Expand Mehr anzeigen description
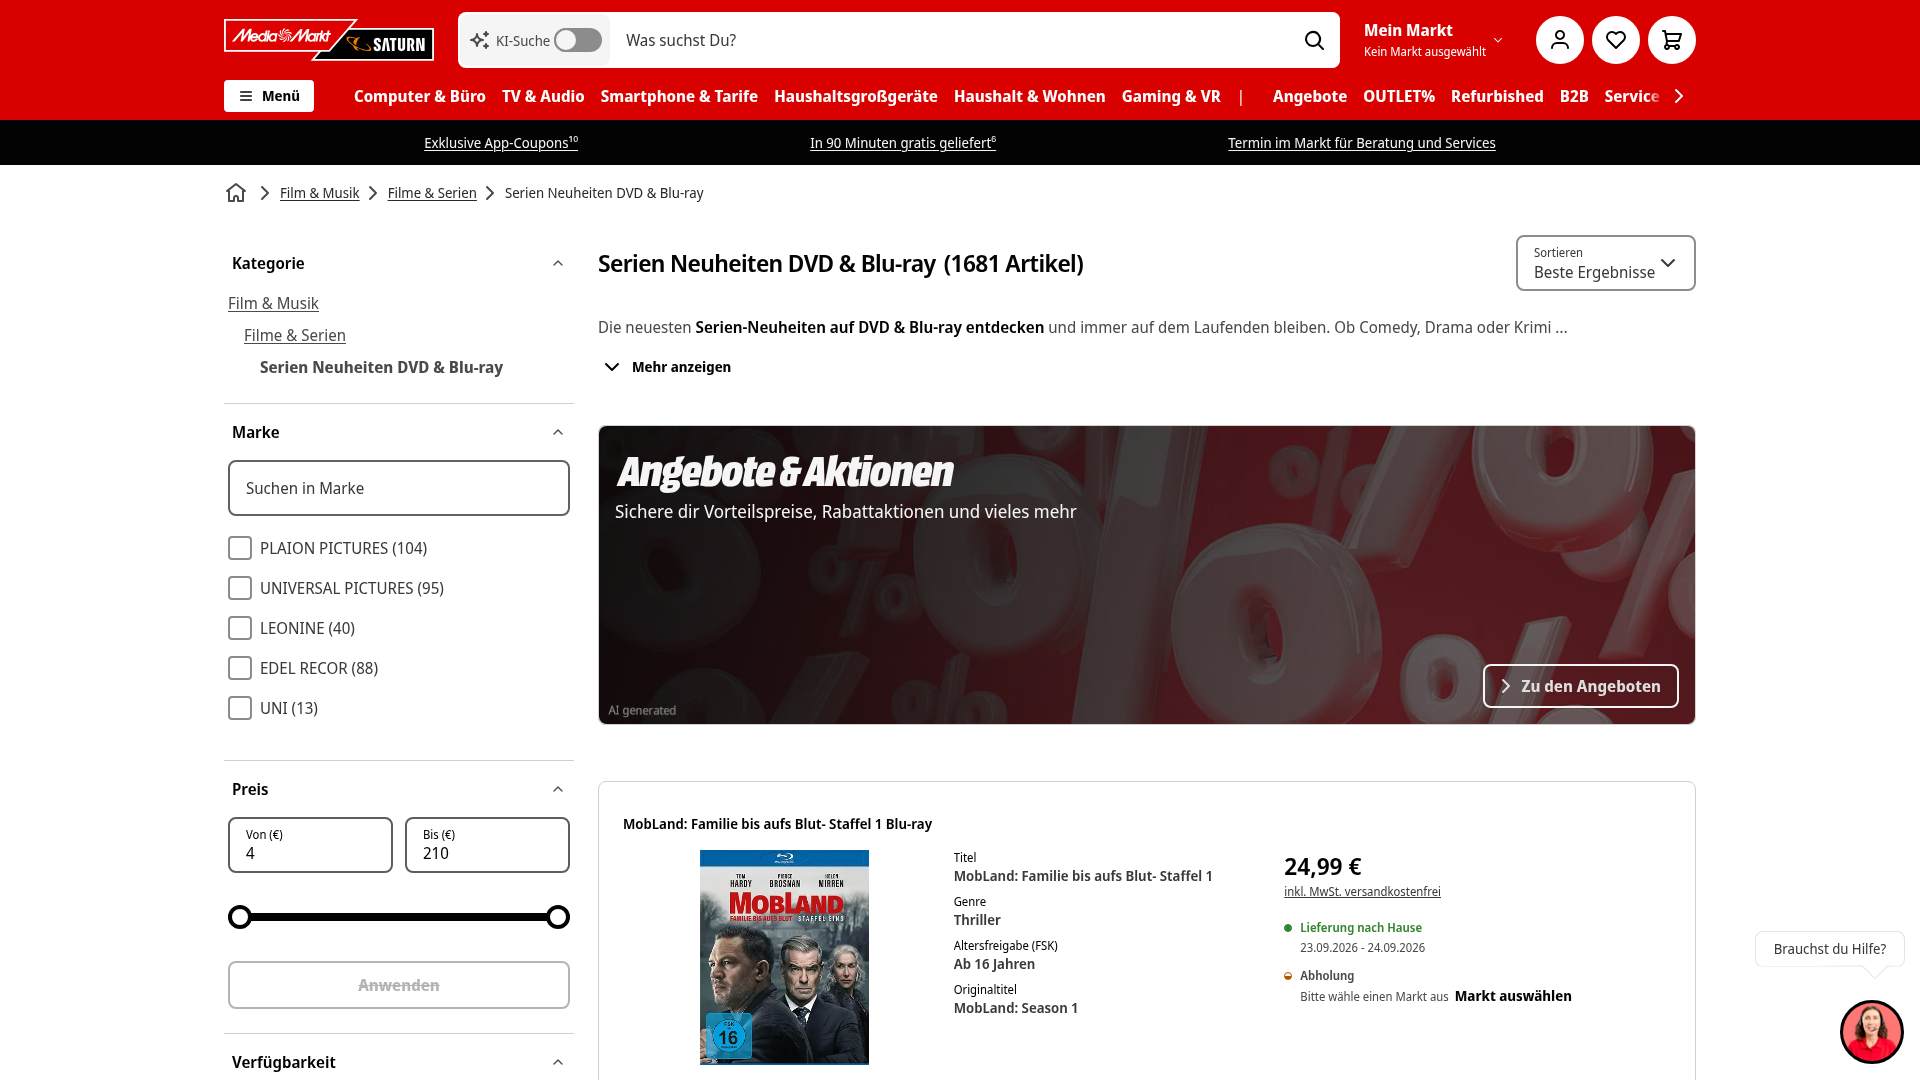This screenshot has width=1920, height=1080. 667,367
